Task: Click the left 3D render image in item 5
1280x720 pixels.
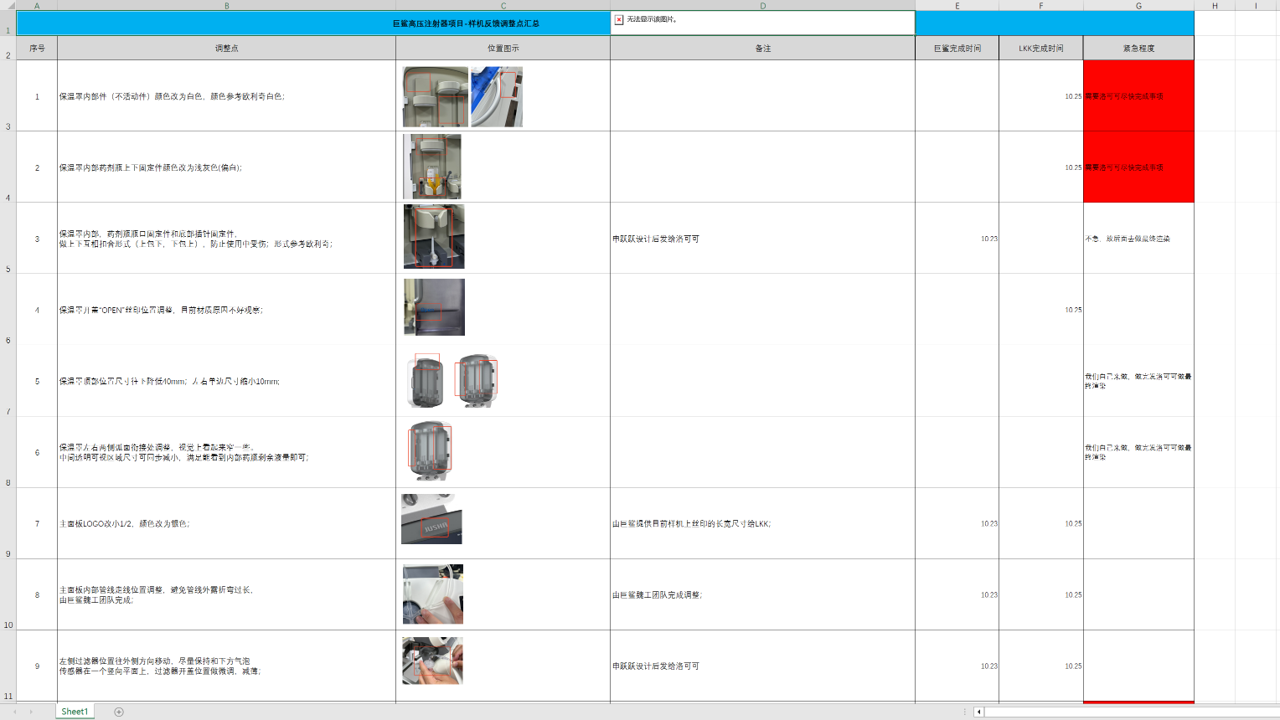Action: point(426,380)
